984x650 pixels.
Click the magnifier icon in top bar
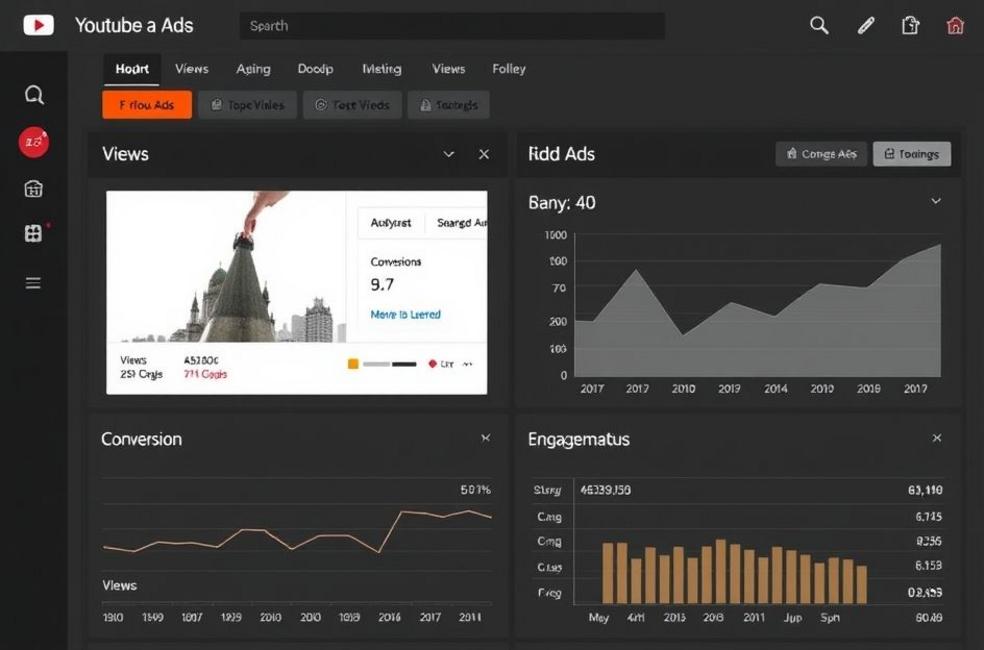819,26
